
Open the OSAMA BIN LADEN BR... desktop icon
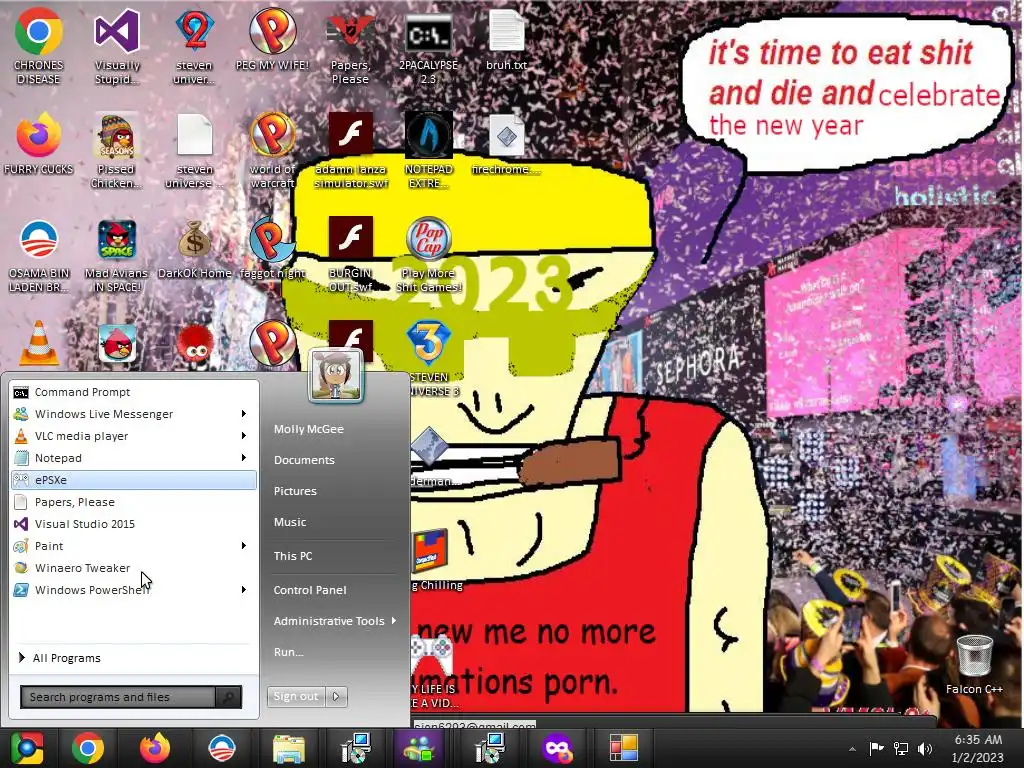coord(38,255)
